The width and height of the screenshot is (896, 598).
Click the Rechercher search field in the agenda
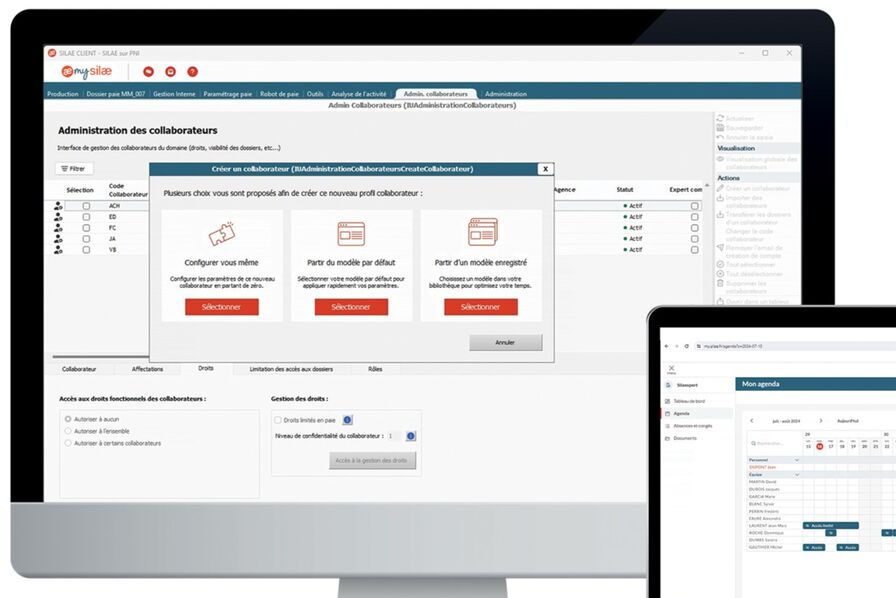point(773,444)
